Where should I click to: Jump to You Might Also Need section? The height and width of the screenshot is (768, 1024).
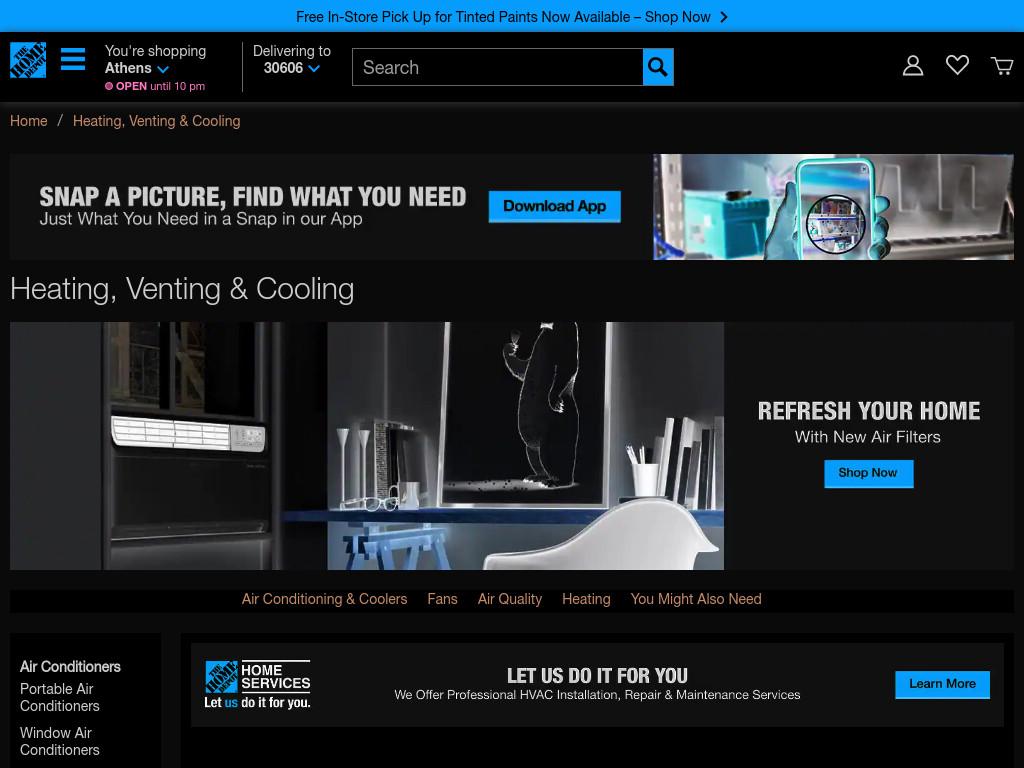click(x=696, y=599)
